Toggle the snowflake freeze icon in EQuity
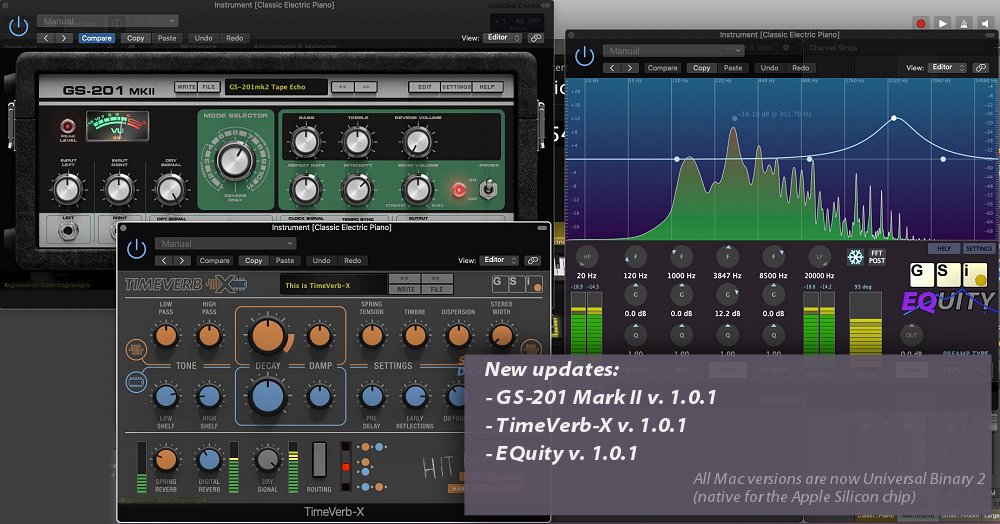The width and height of the screenshot is (1000, 524). point(855,257)
